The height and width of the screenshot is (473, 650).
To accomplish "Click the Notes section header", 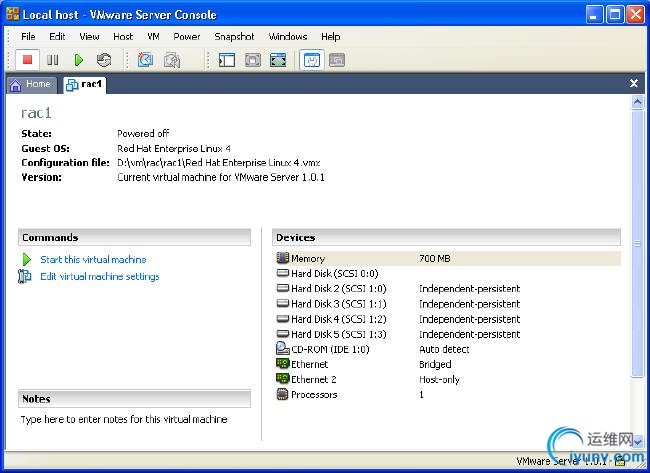I will (x=135, y=398).
